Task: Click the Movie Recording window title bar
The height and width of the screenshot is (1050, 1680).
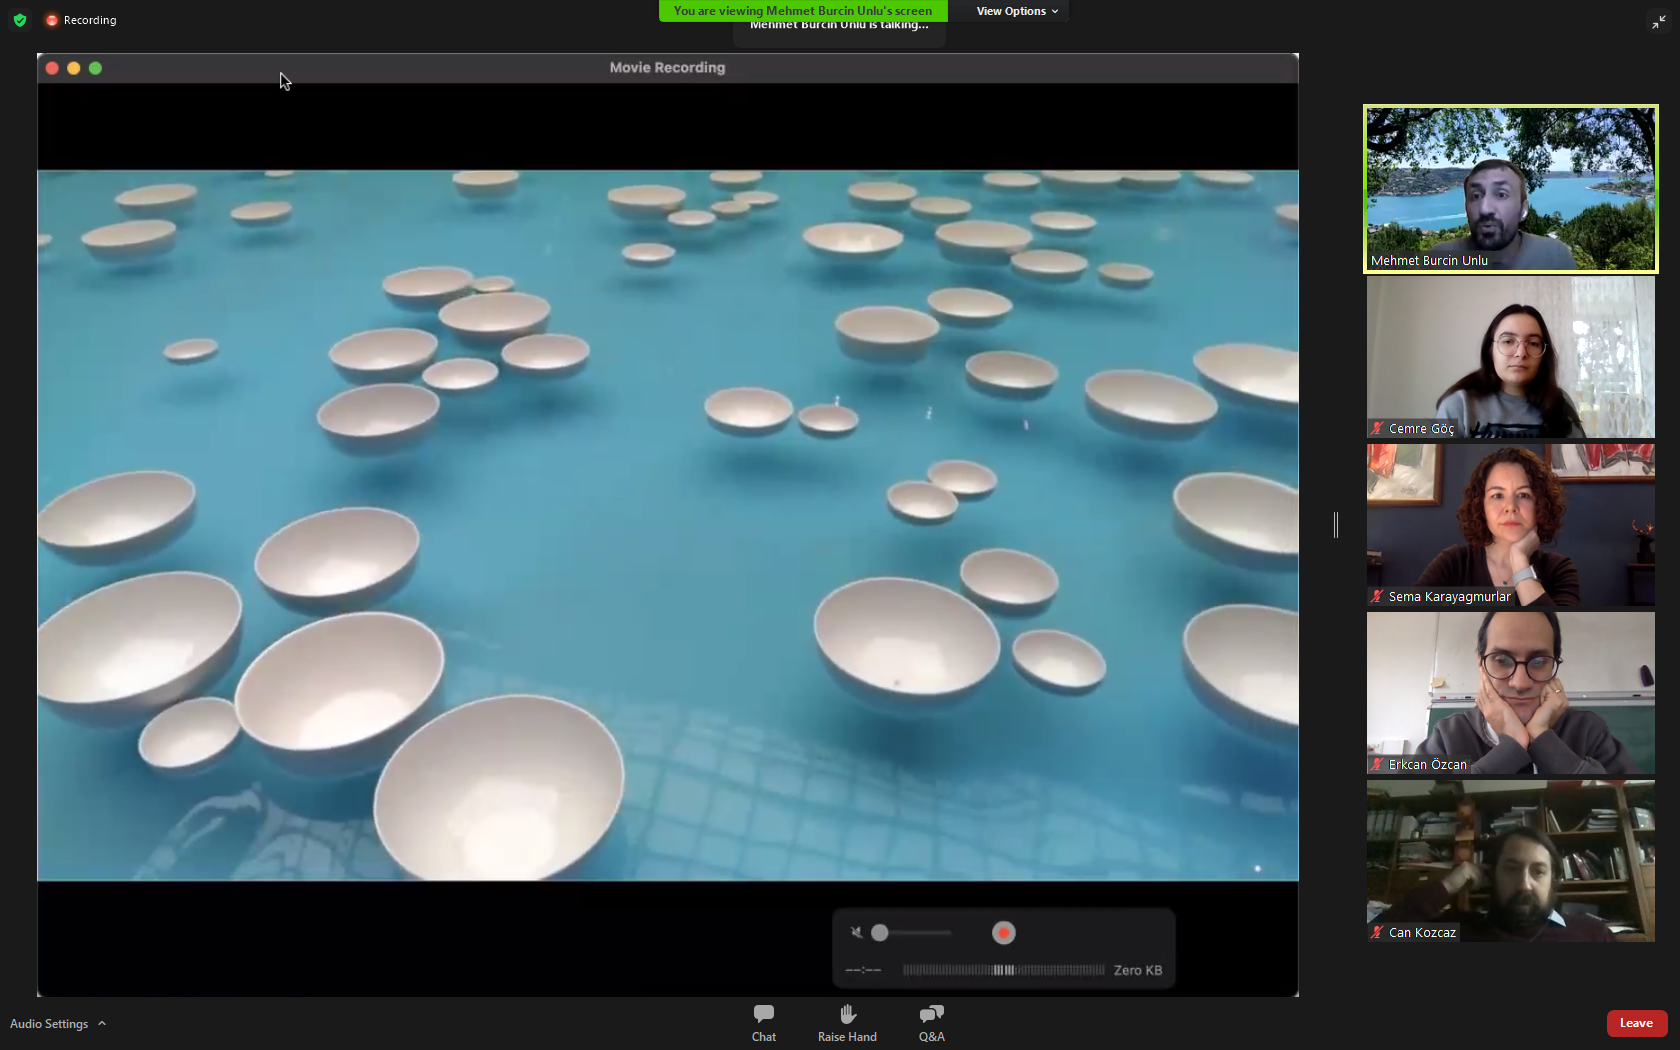Action: (x=667, y=68)
